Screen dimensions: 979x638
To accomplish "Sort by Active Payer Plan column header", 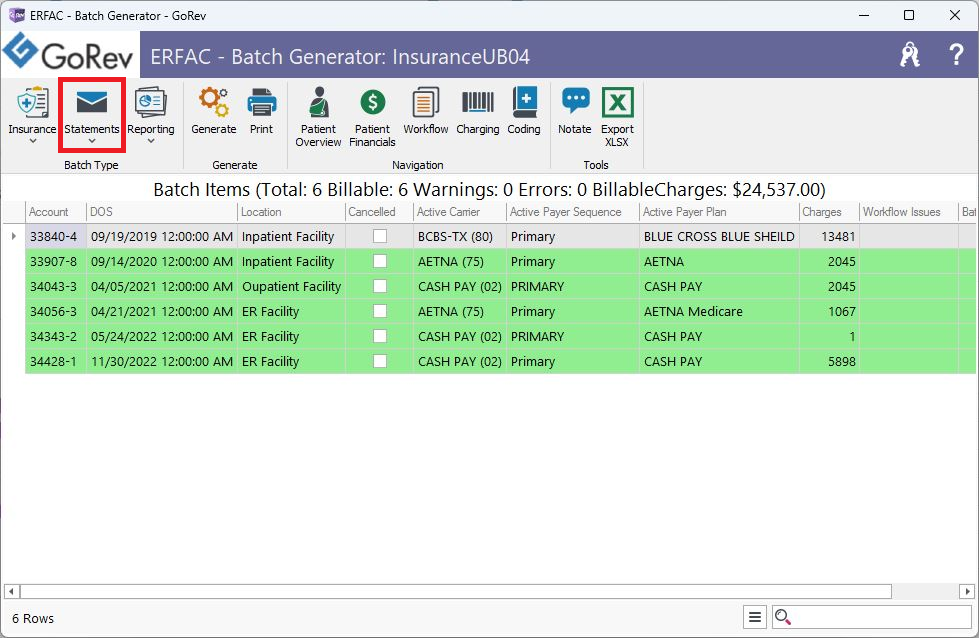I will pos(719,212).
